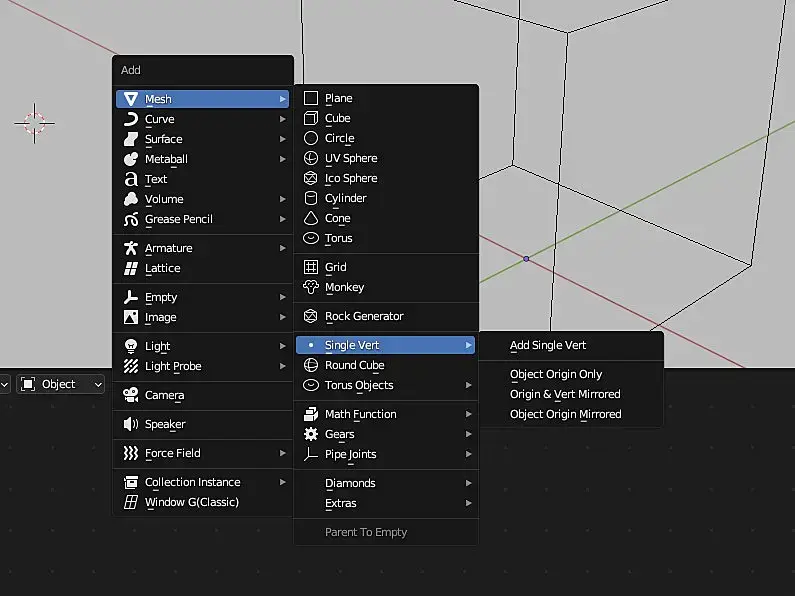This screenshot has height=596, width=795.
Task: Click the Window G(Classic) label
Action: 192,502
